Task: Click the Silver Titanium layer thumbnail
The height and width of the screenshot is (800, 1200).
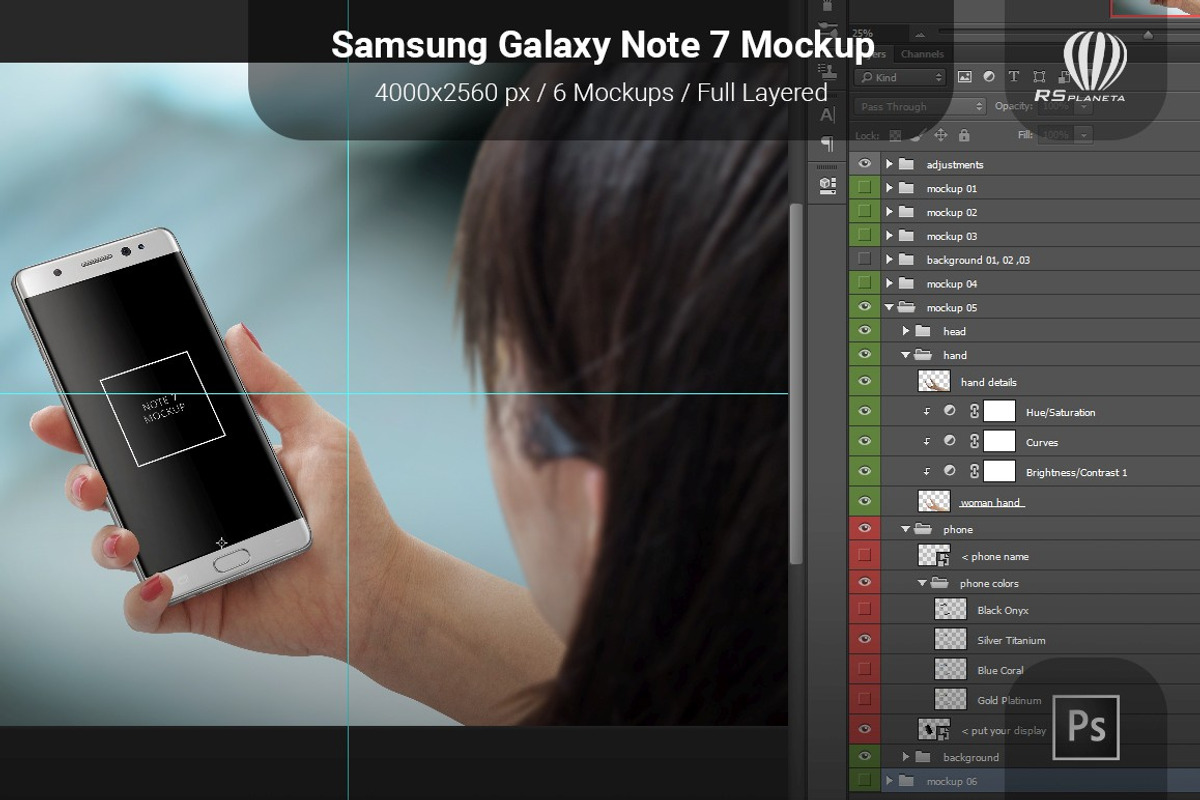Action: pyautogui.click(x=950, y=639)
